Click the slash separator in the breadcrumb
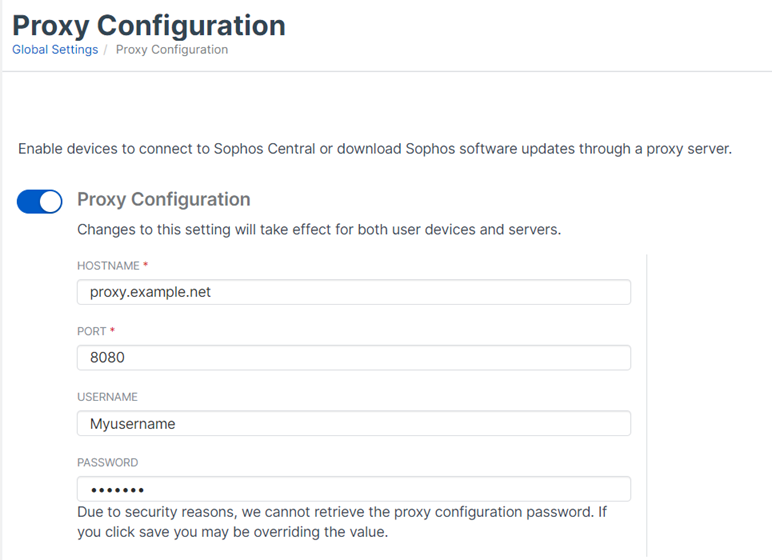This screenshot has height=560, width=772. tap(106, 49)
